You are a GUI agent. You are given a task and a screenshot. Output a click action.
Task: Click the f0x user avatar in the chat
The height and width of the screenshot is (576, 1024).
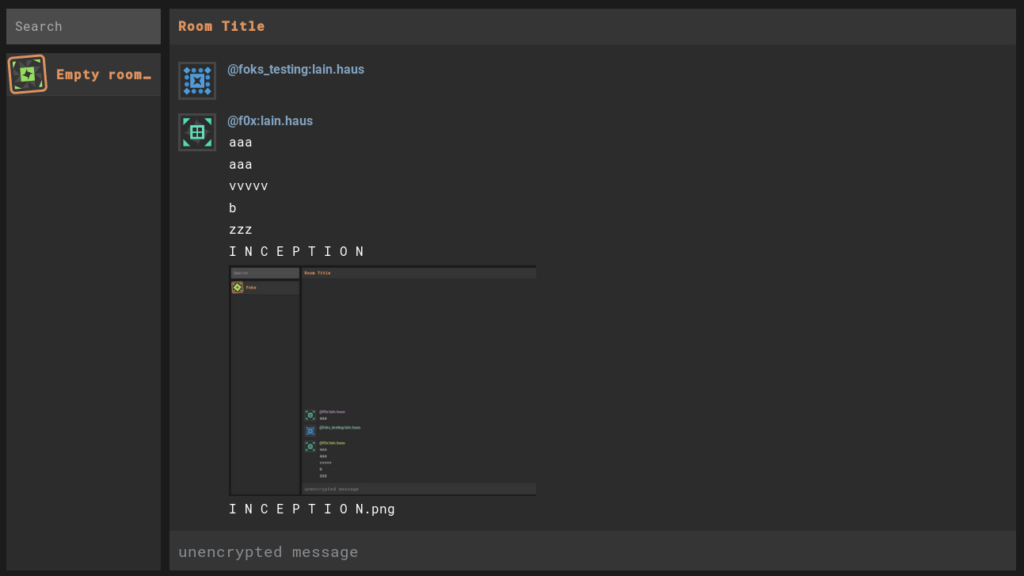[x=197, y=132]
